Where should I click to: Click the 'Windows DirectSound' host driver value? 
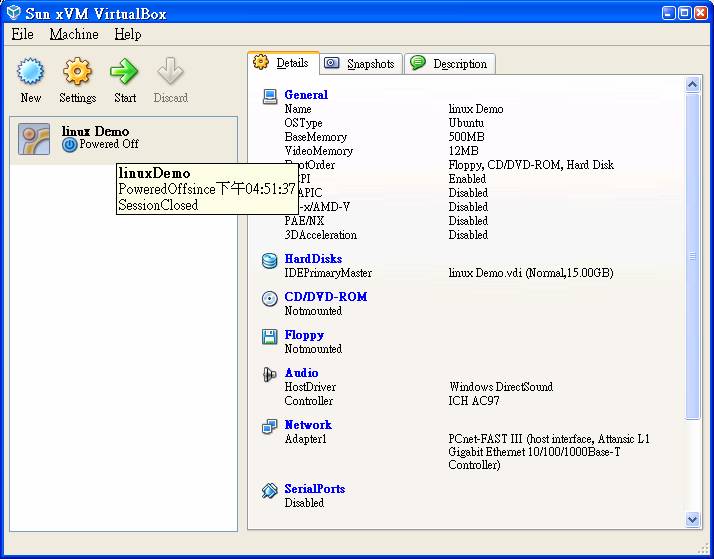point(501,387)
